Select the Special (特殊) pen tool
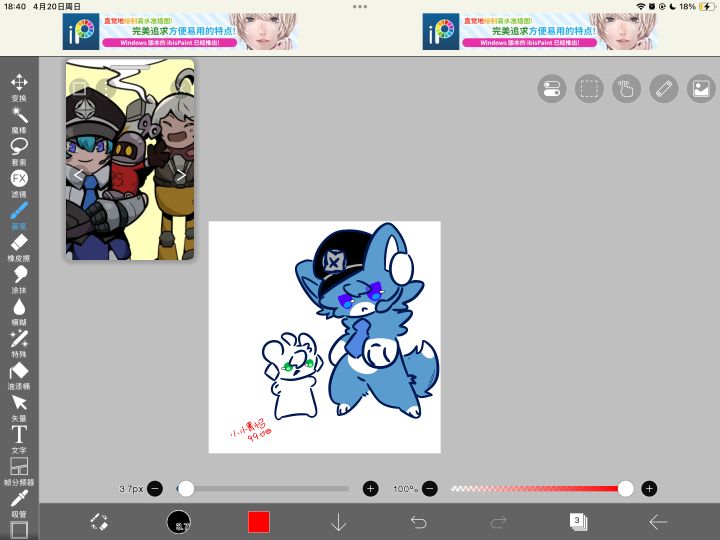Screen dimensions: 720x540 point(19,344)
